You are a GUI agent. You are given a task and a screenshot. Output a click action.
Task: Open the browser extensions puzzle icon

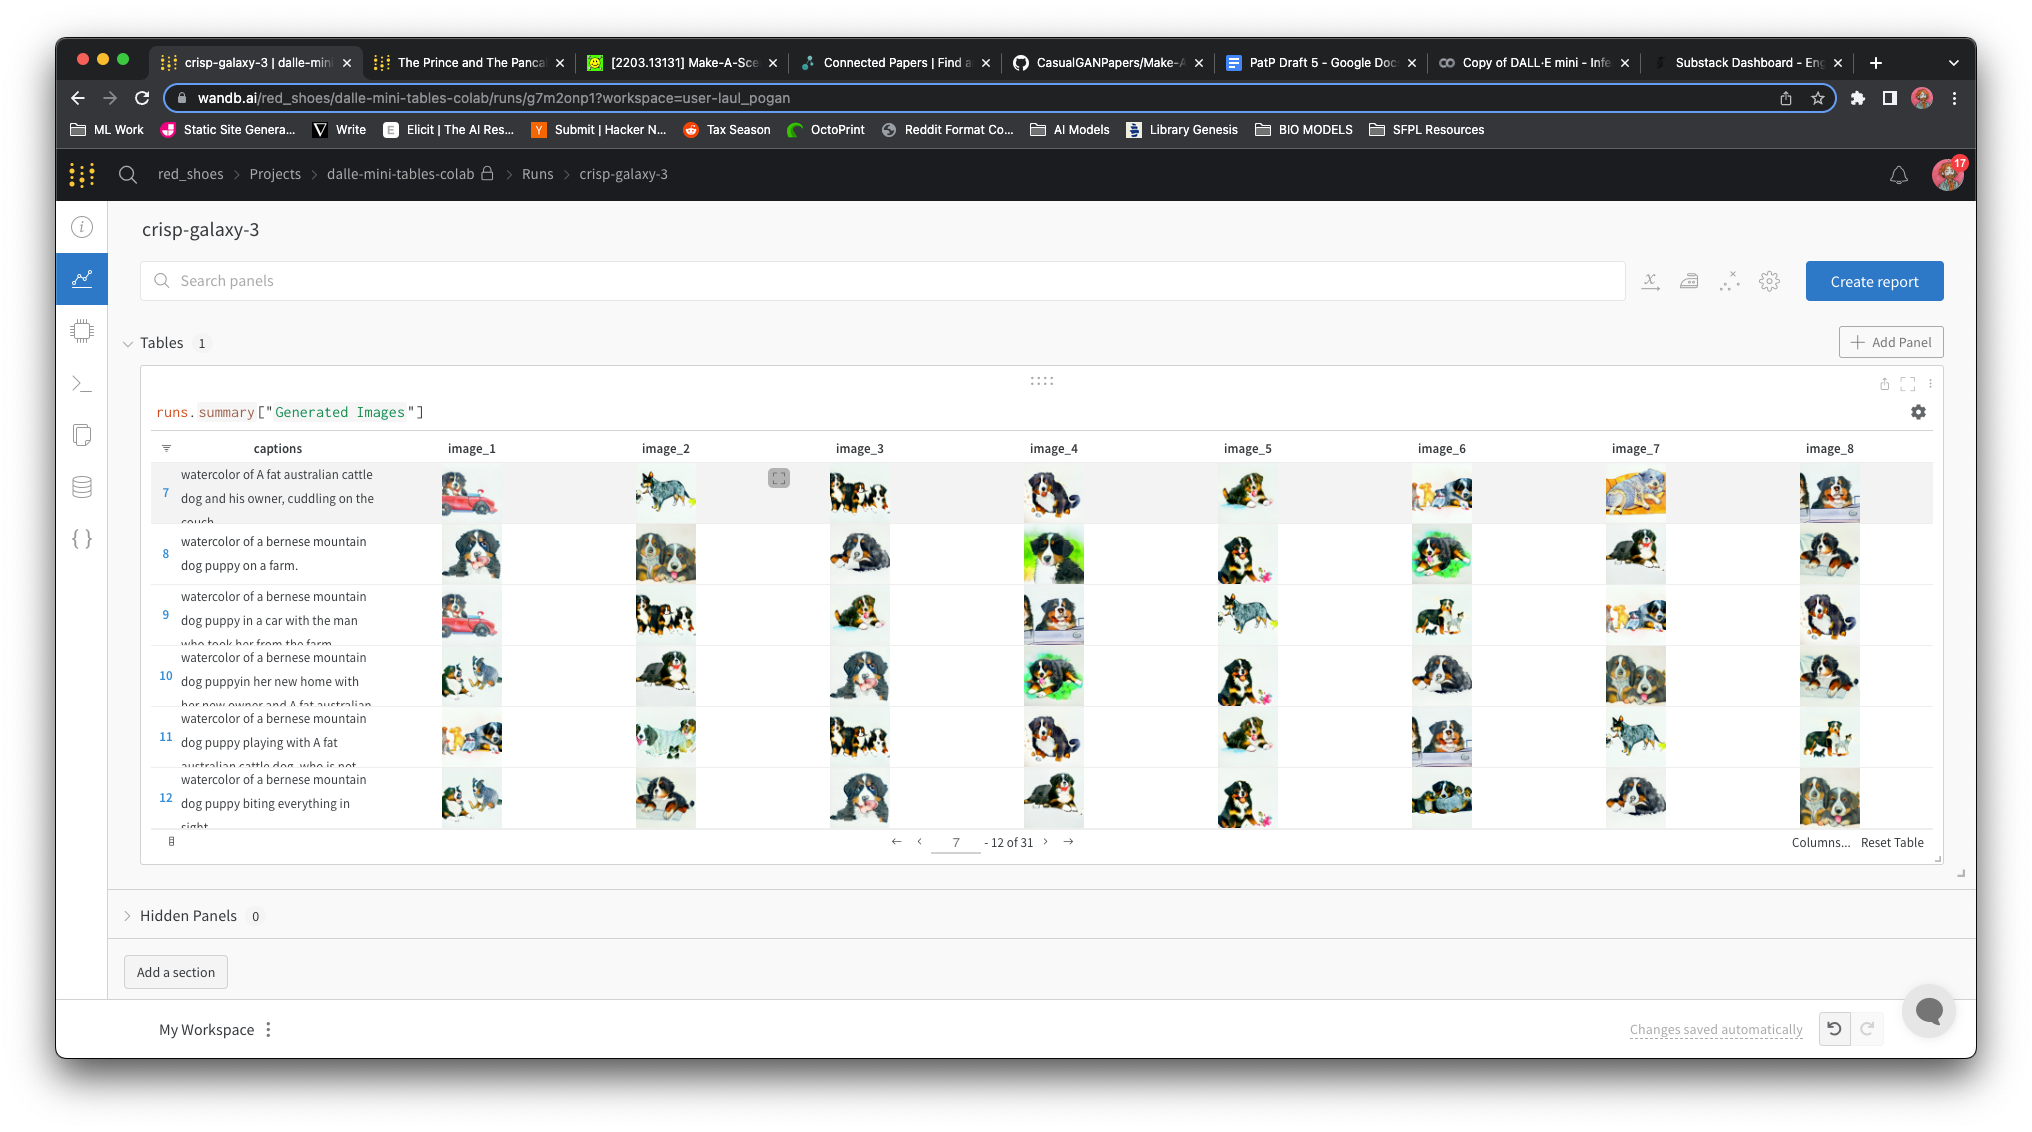tap(1857, 98)
